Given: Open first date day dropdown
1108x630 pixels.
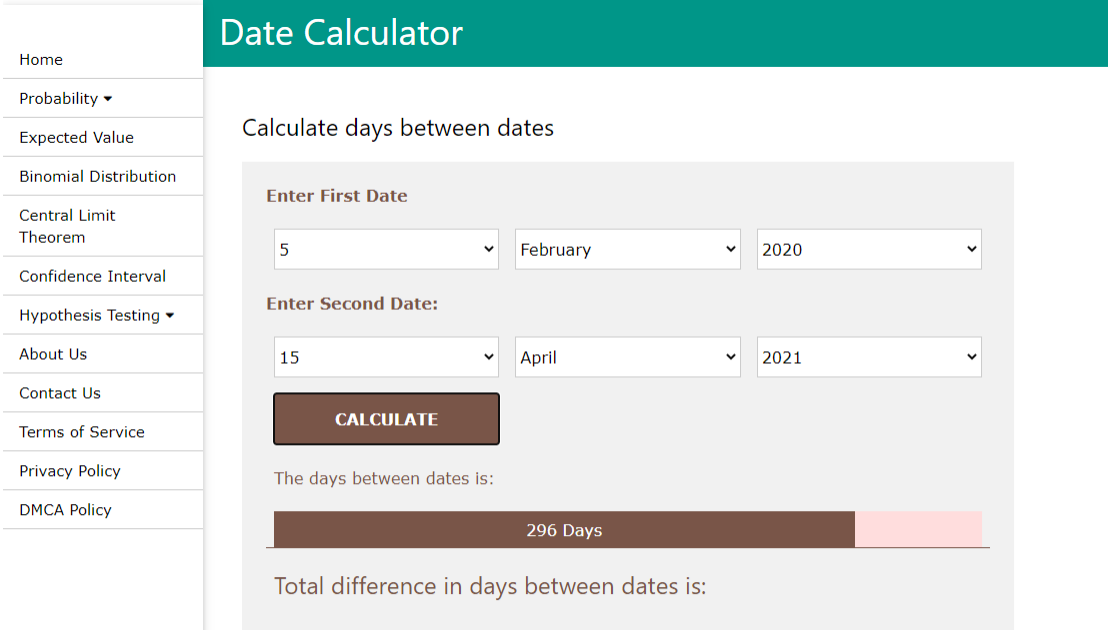Looking at the screenshot, I should pyautogui.click(x=386, y=250).
